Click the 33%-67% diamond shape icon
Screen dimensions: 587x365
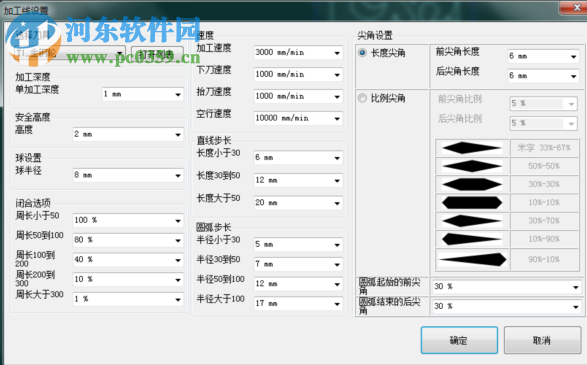pyautogui.click(x=472, y=148)
